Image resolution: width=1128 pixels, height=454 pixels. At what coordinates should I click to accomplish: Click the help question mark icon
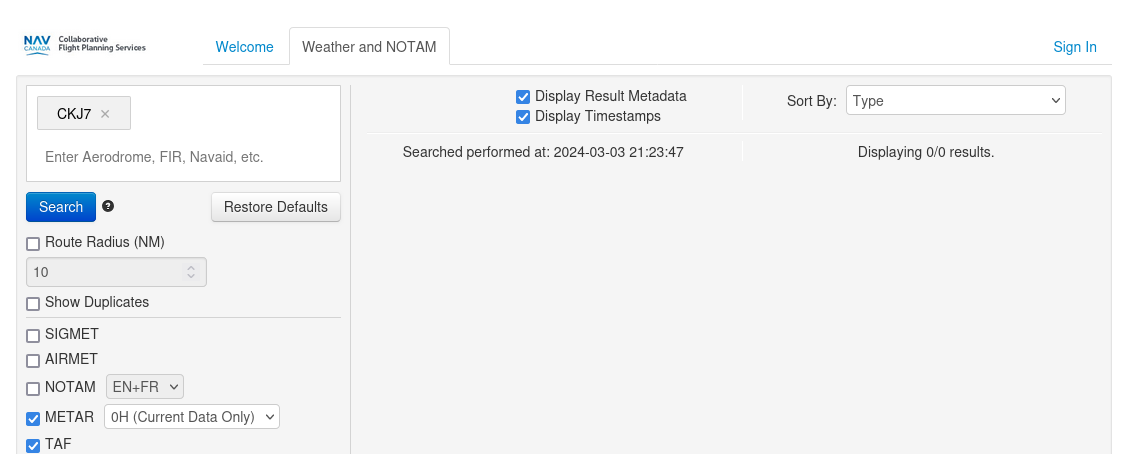click(x=108, y=206)
